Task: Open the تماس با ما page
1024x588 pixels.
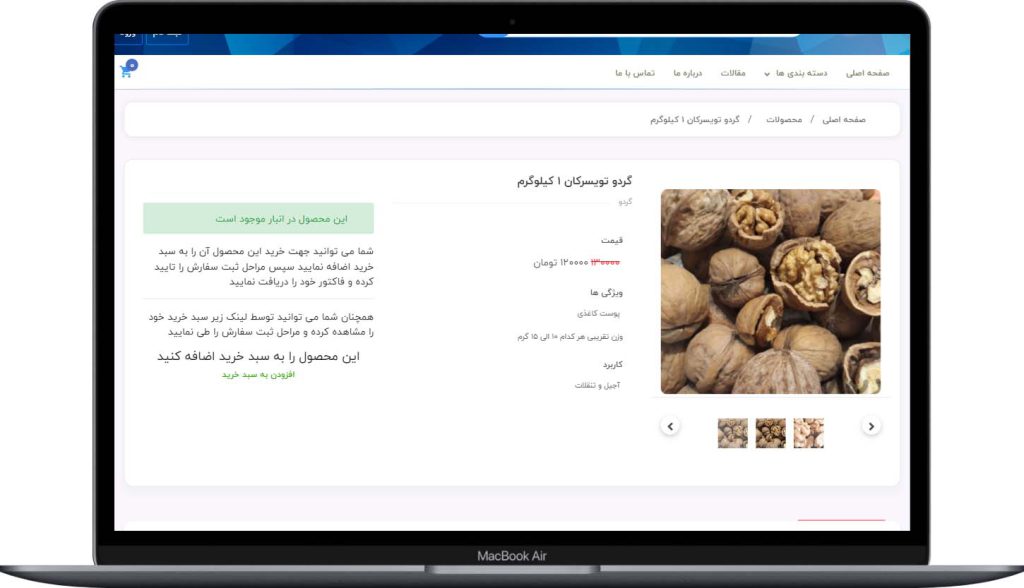Action: click(634, 73)
